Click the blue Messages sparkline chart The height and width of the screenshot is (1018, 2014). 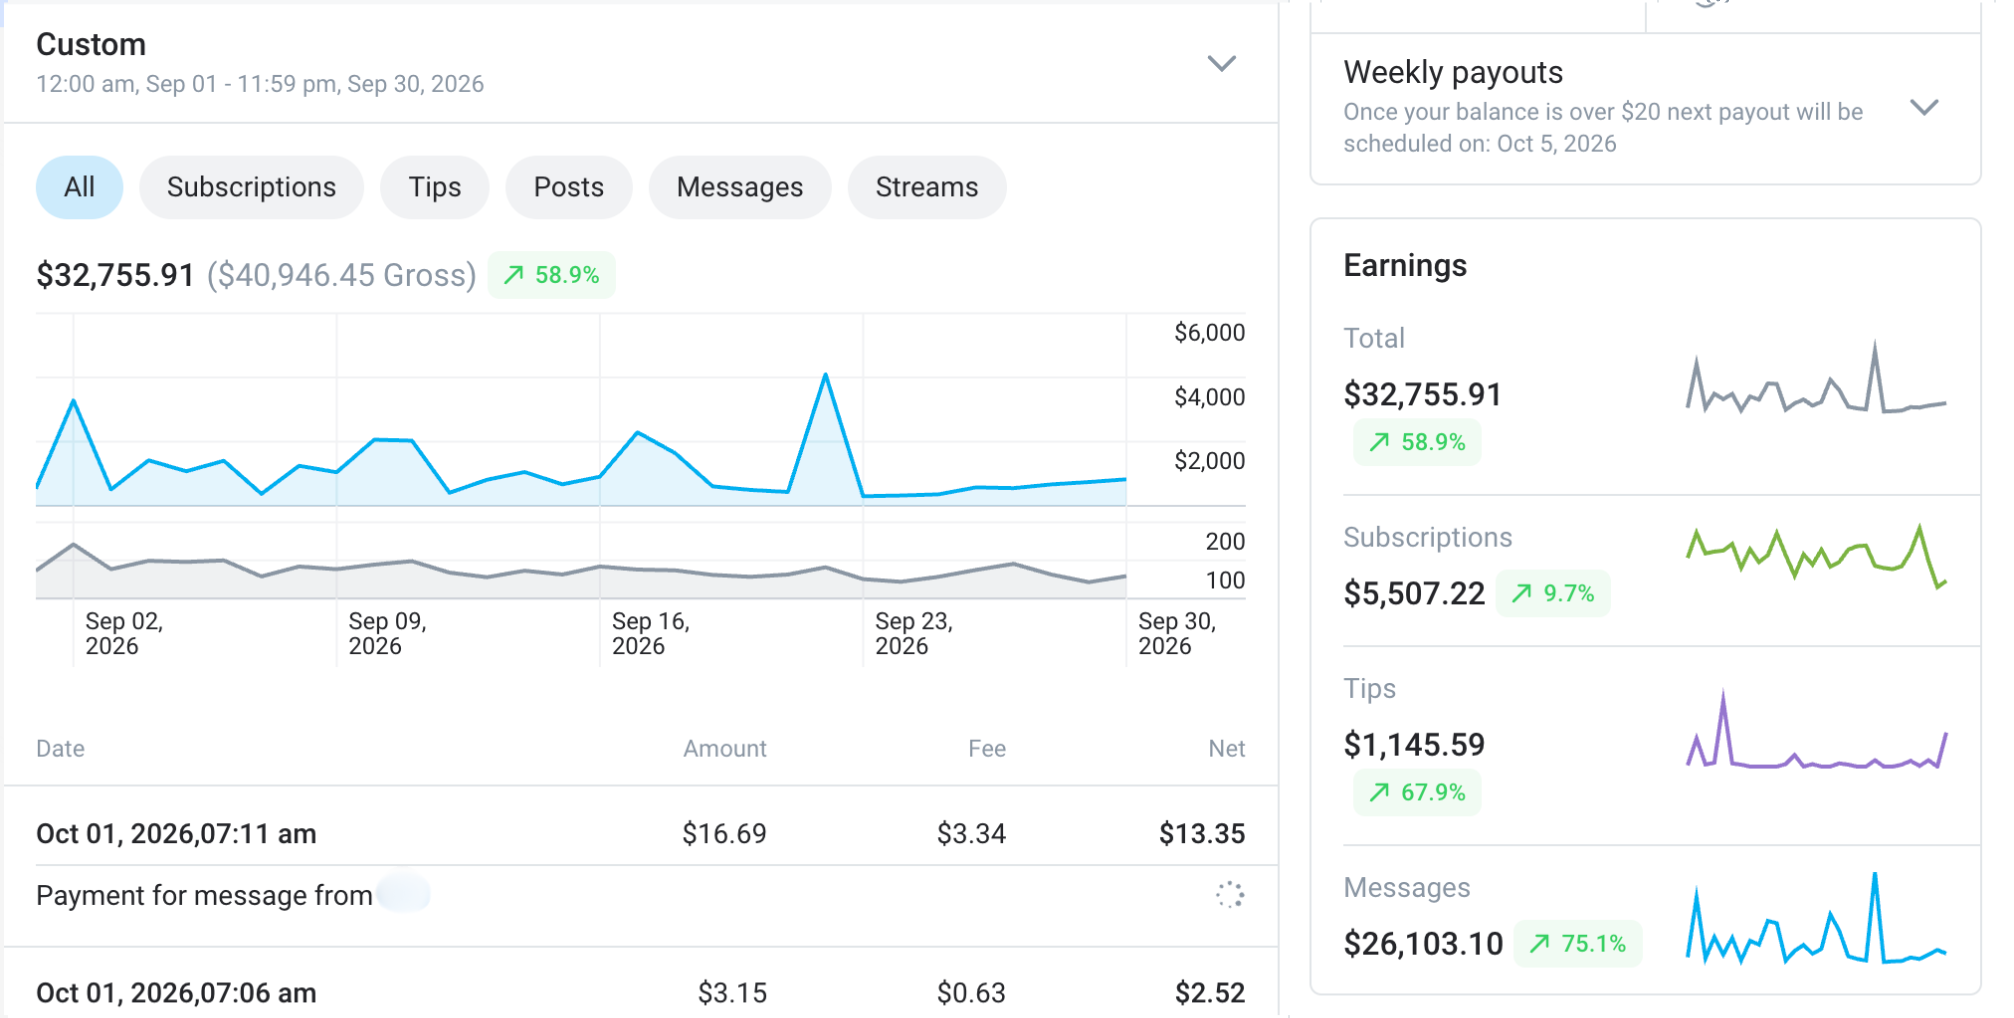click(1815, 918)
